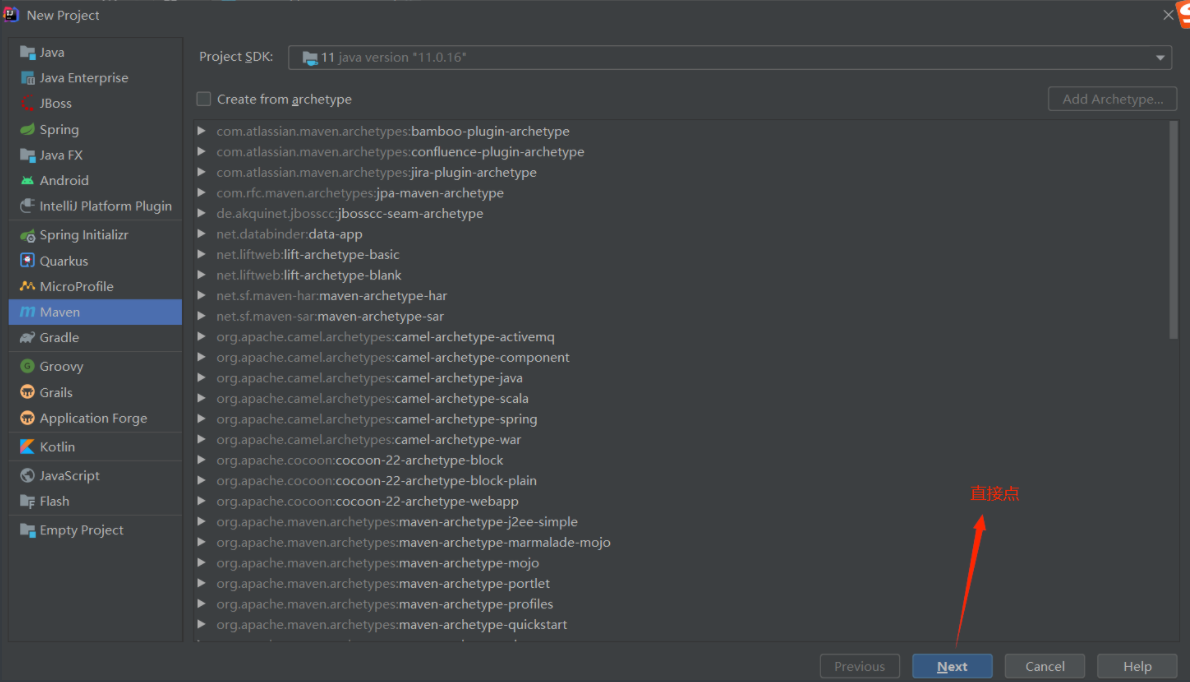Viewport: 1190px width, 682px height.
Task: Select Empty Project folder icon
Action: (28, 530)
